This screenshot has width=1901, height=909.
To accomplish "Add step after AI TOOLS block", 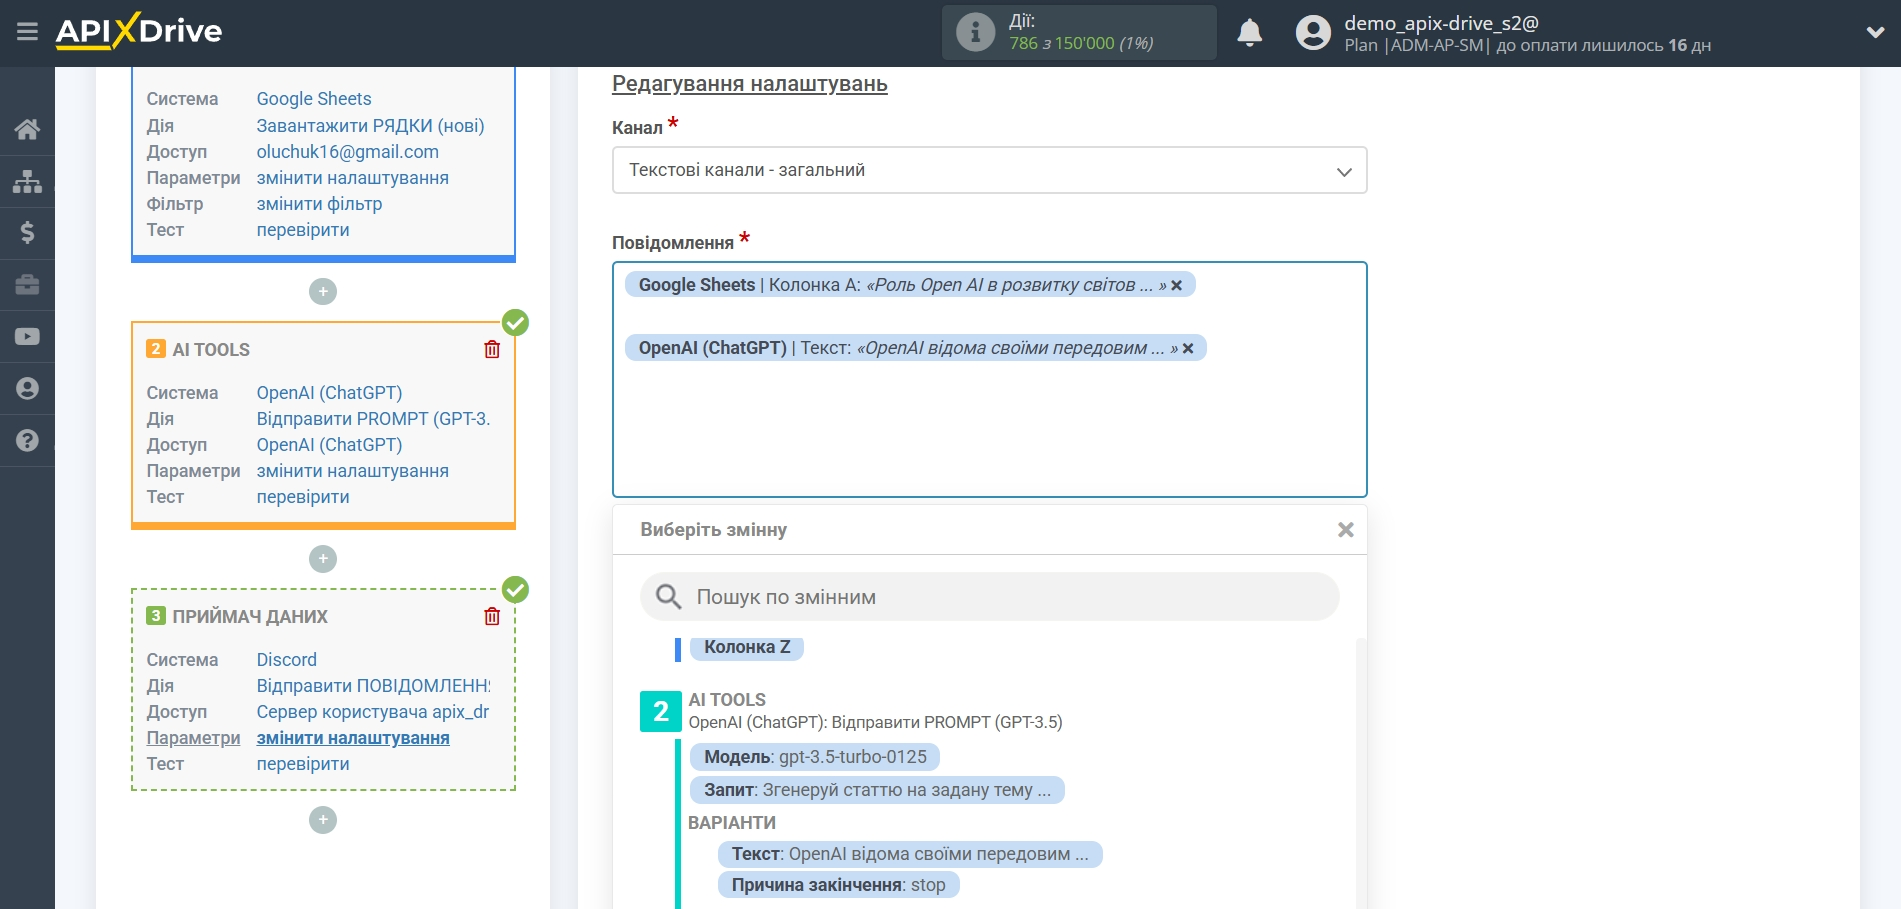I will [x=323, y=559].
